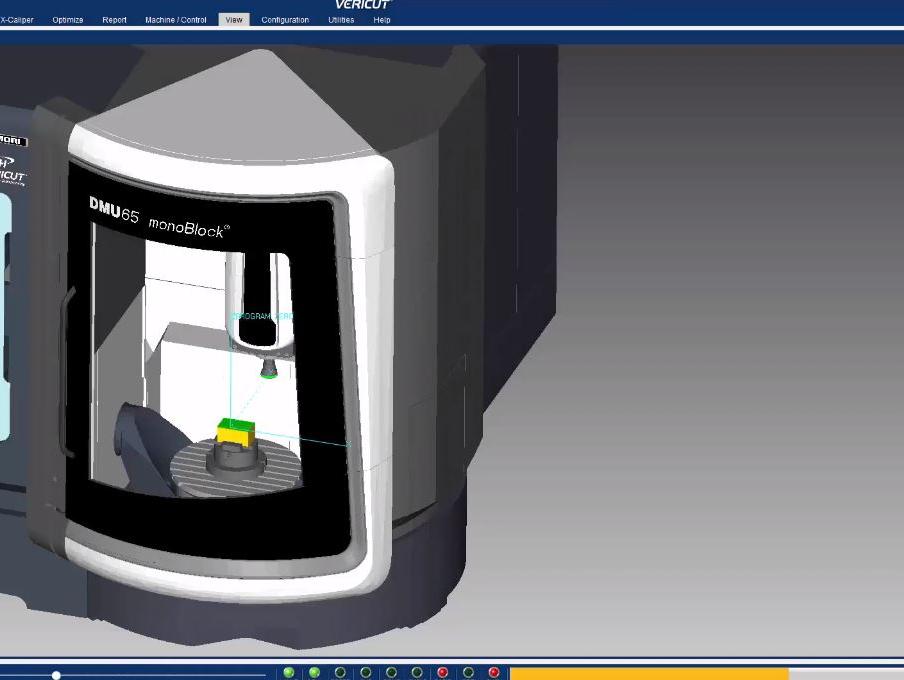
Task: Click the second bright green status light
Action: tap(314, 673)
